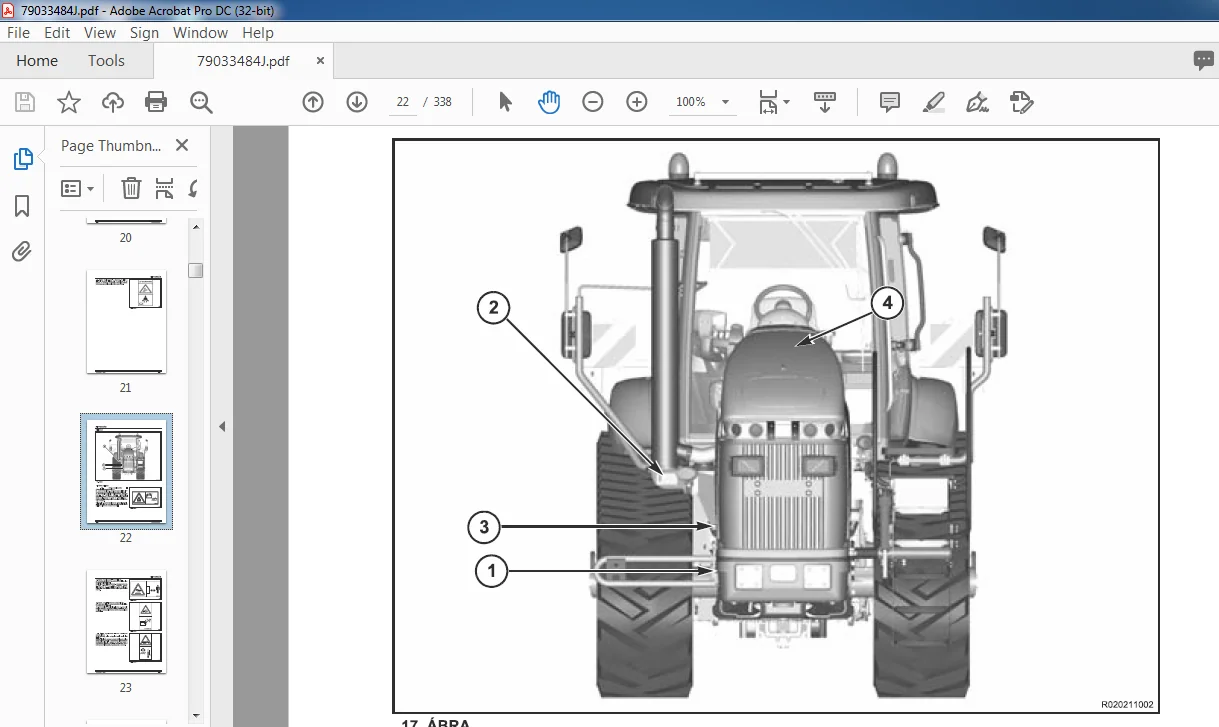Open the Bookmarks panel icon
The height and width of the screenshot is (727, 1219).
click(x=22, y=206)
